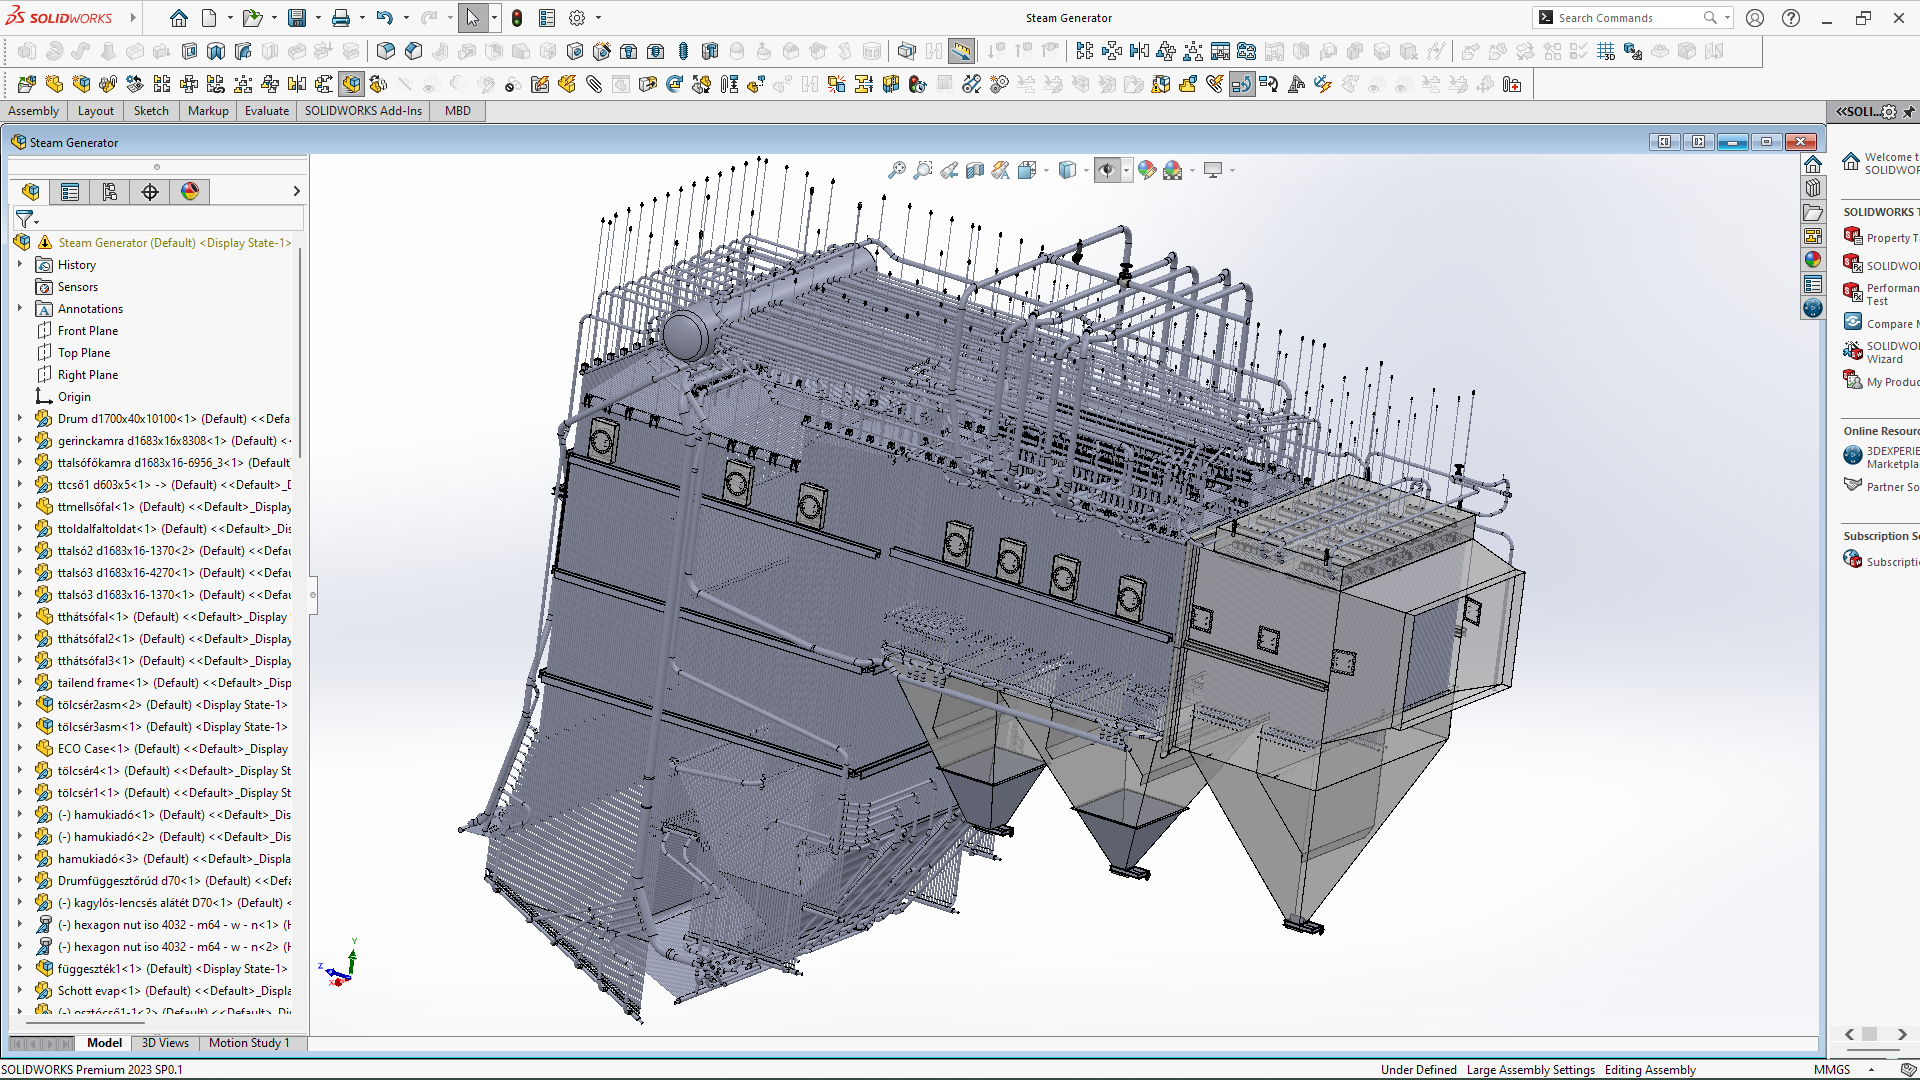The width and height of the screenshot is (1920, 1080).
Task: Switch to the Sketch tab
Action: pos(151,111)
